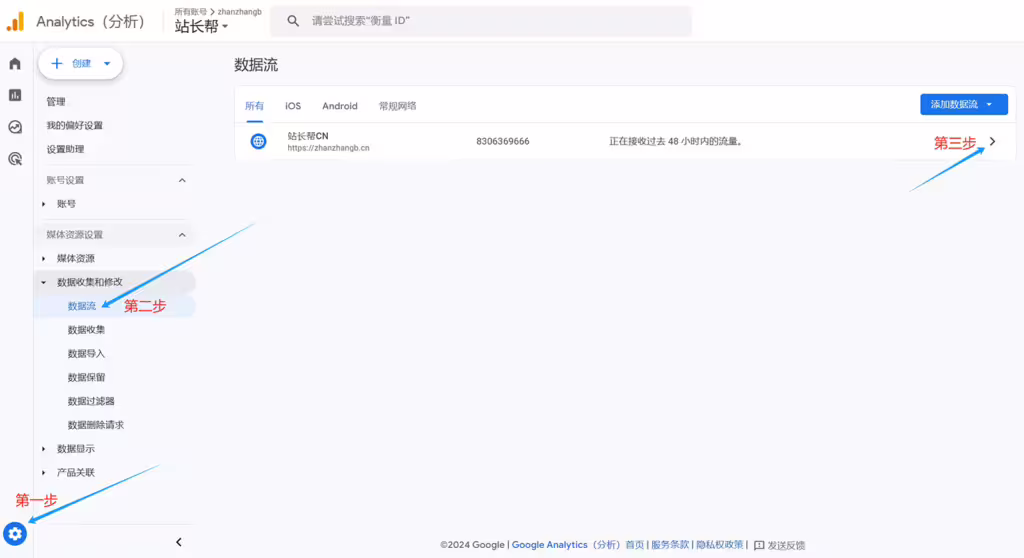Collapse the sidebar with the left chevron
The width and height of the screenshot is (1024, 558).
[x=179, y=542]
